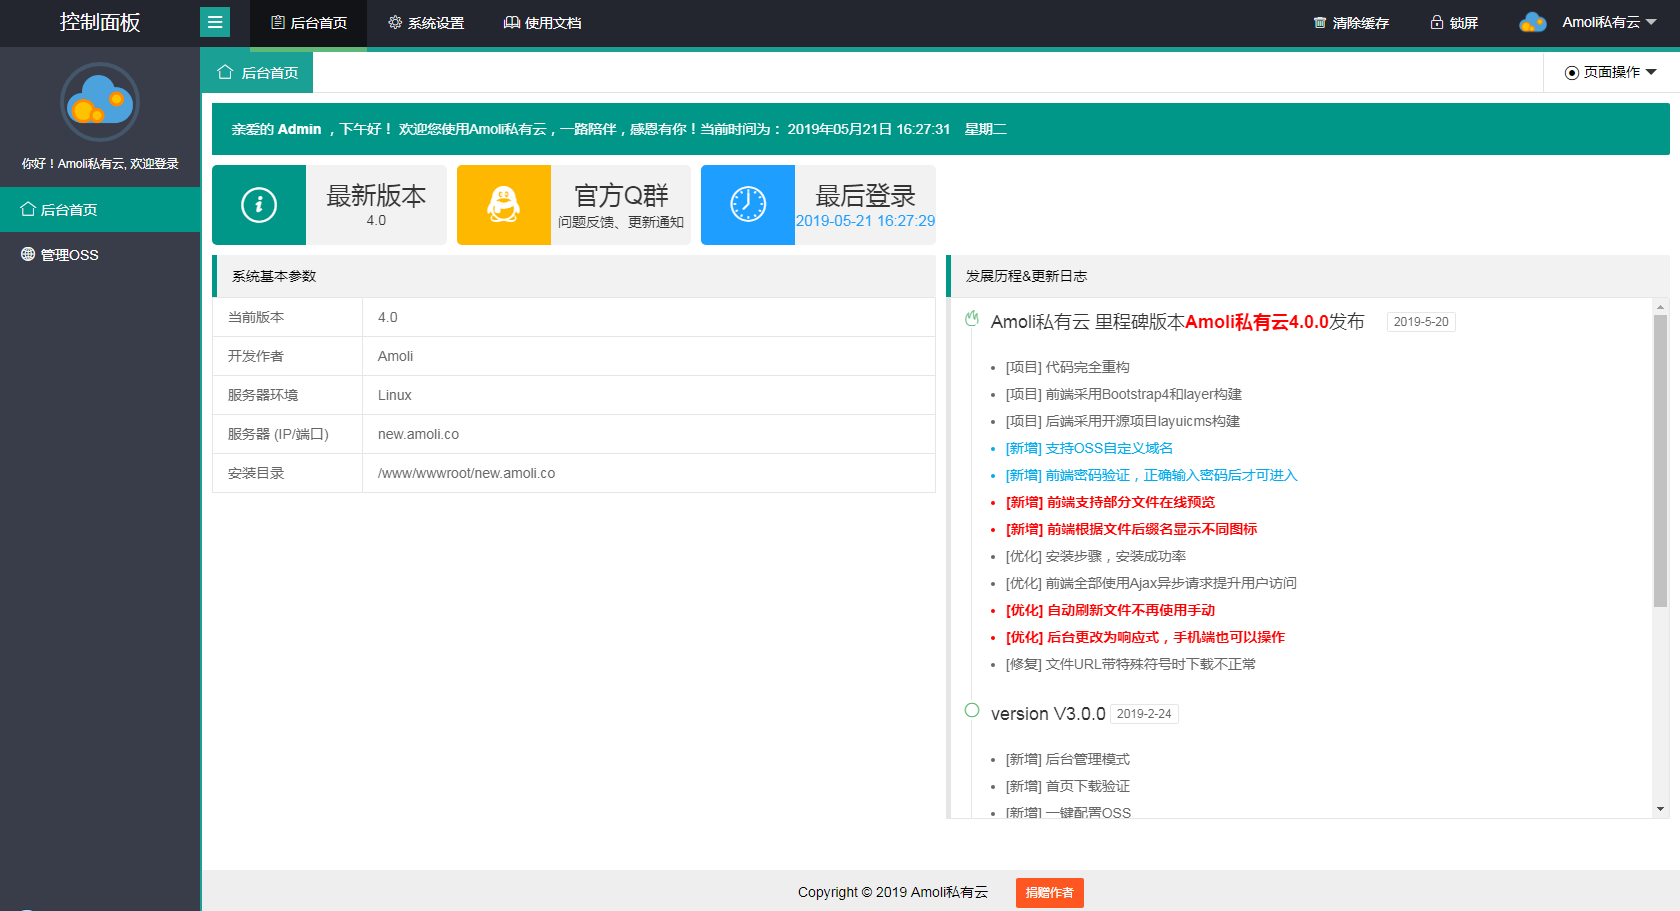Click the cloud avatar beside Amoli私有云
The width and height of the screenshot is (1680, 911).
1533,22
